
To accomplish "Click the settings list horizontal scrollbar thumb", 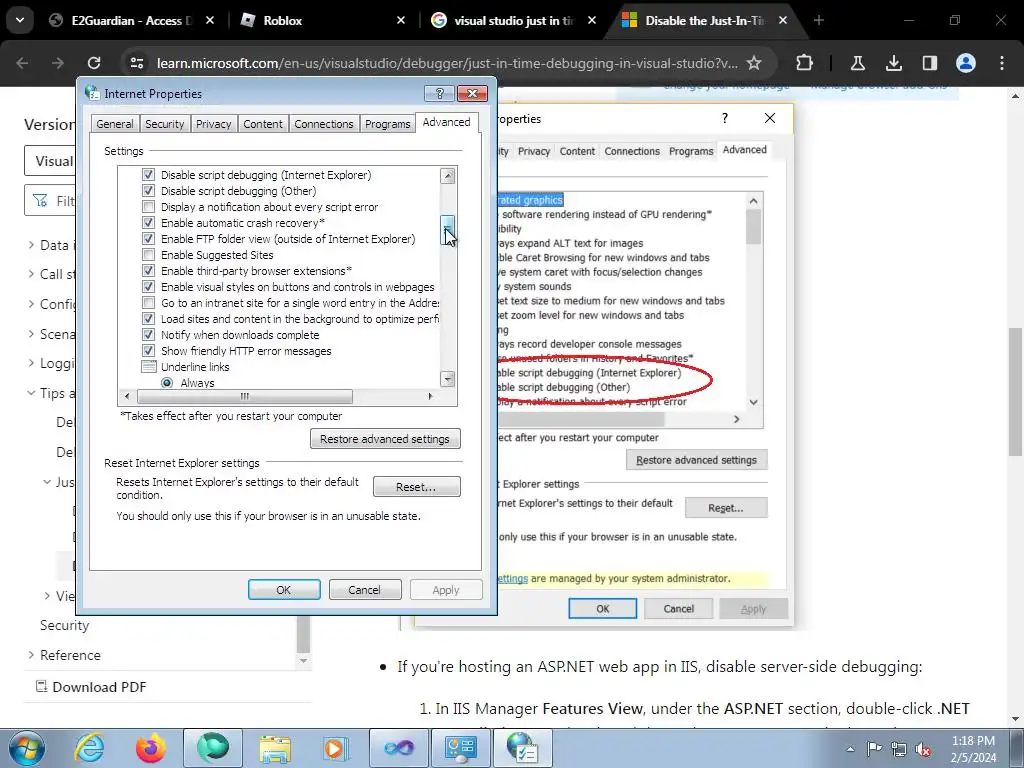I will (245, 396).
